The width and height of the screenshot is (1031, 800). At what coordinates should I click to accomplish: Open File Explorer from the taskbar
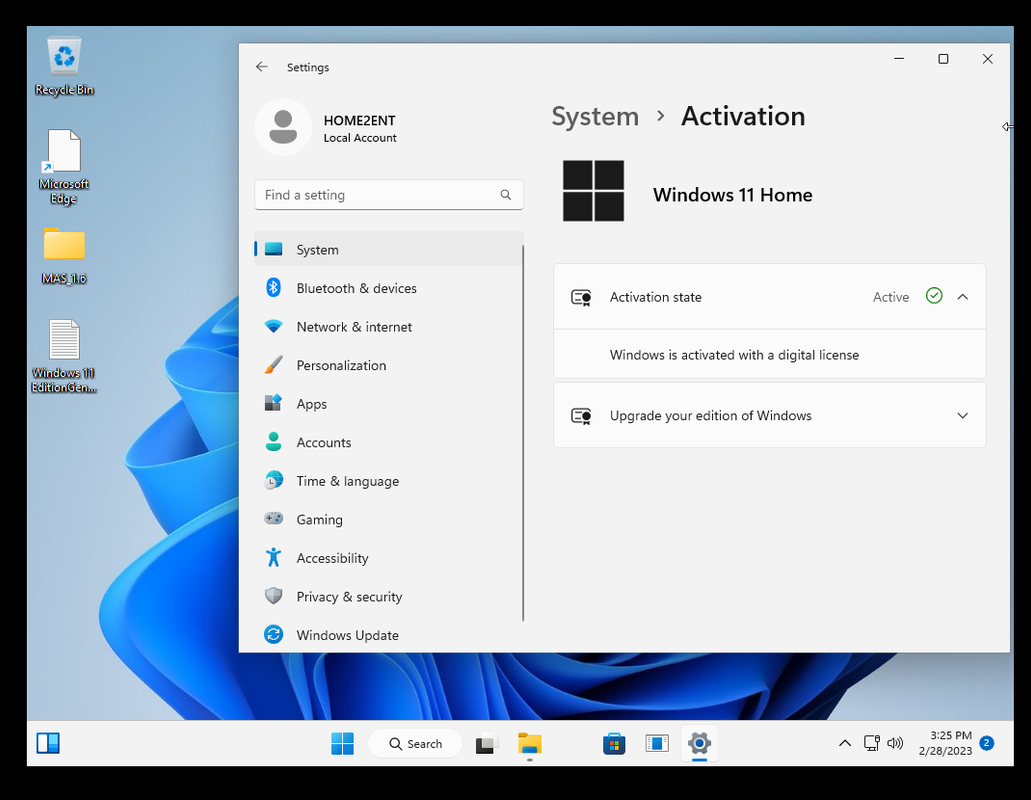point(530,743)
